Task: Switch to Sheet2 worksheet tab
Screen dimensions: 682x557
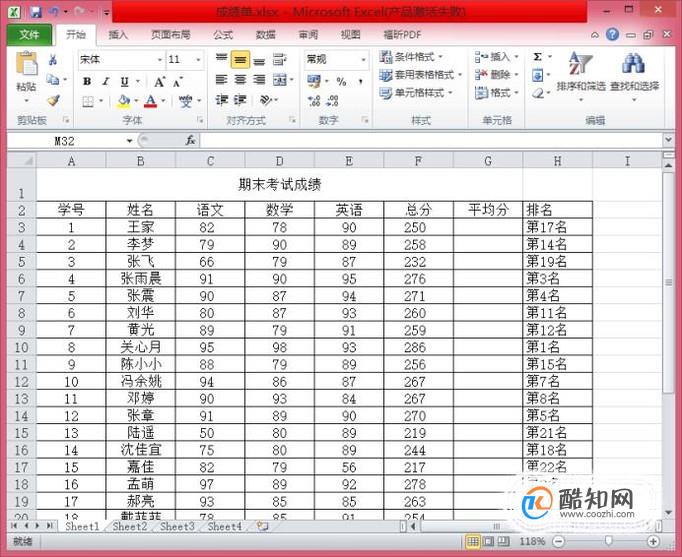Action: tap(129, 527)
